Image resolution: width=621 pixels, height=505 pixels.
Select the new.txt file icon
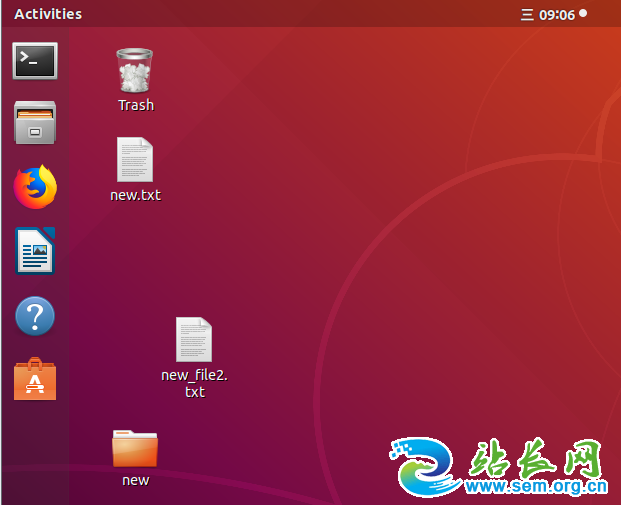(x=135, y=160)
